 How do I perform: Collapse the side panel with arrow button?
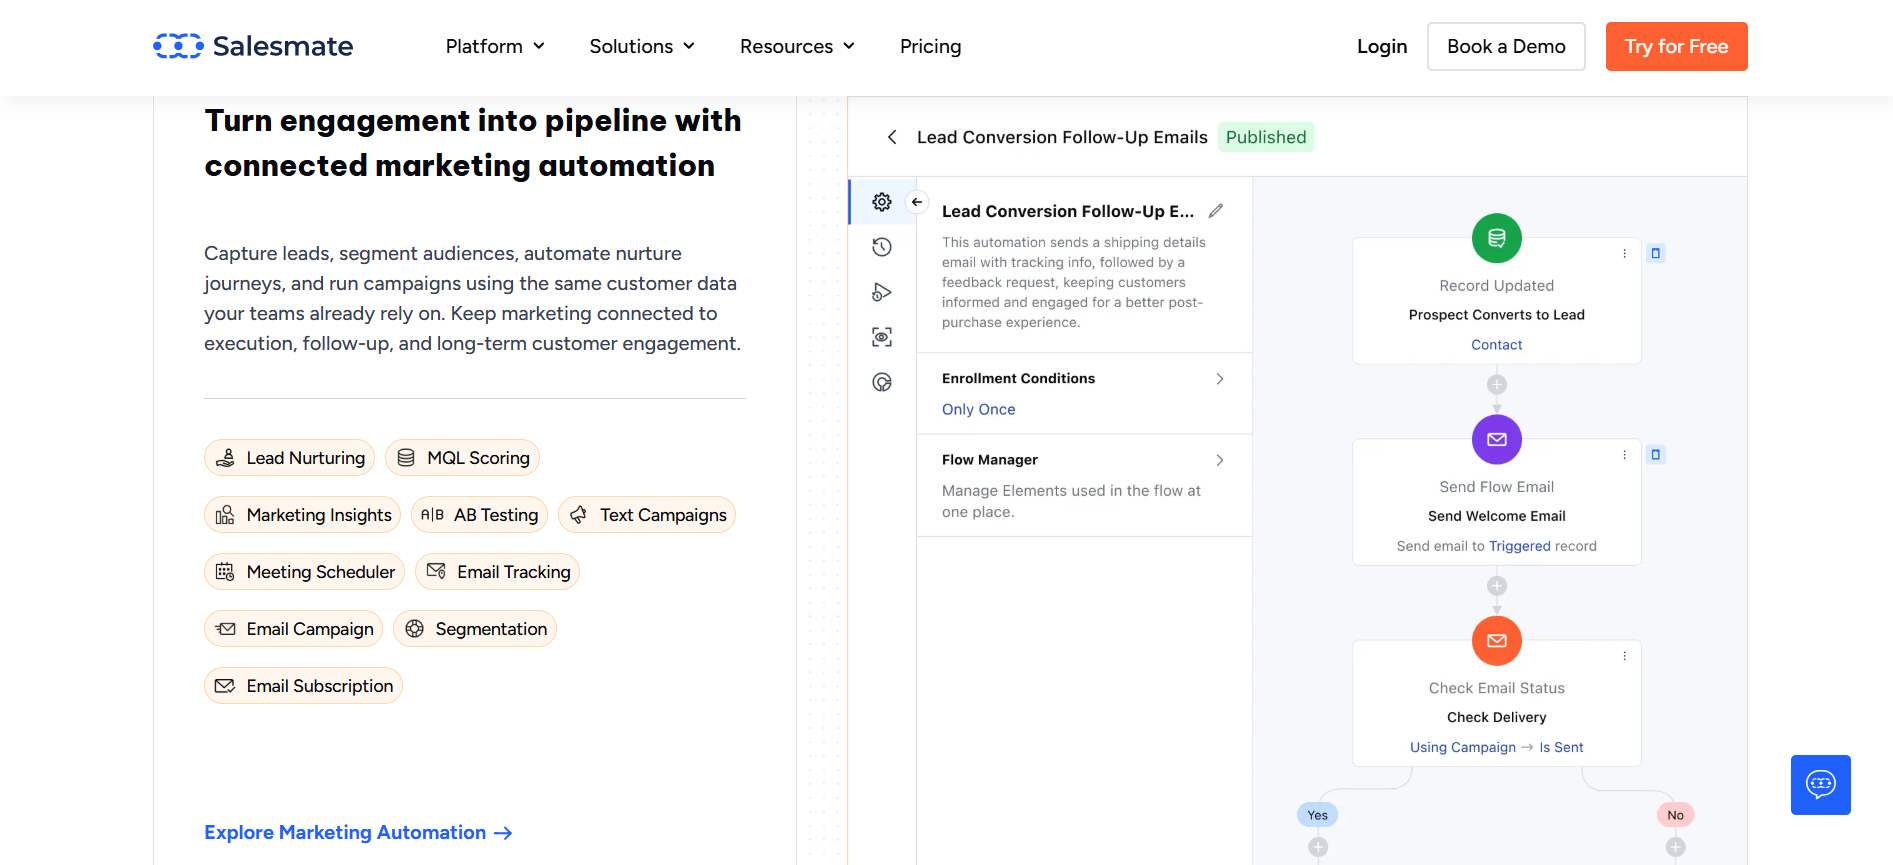click(917, 202)
